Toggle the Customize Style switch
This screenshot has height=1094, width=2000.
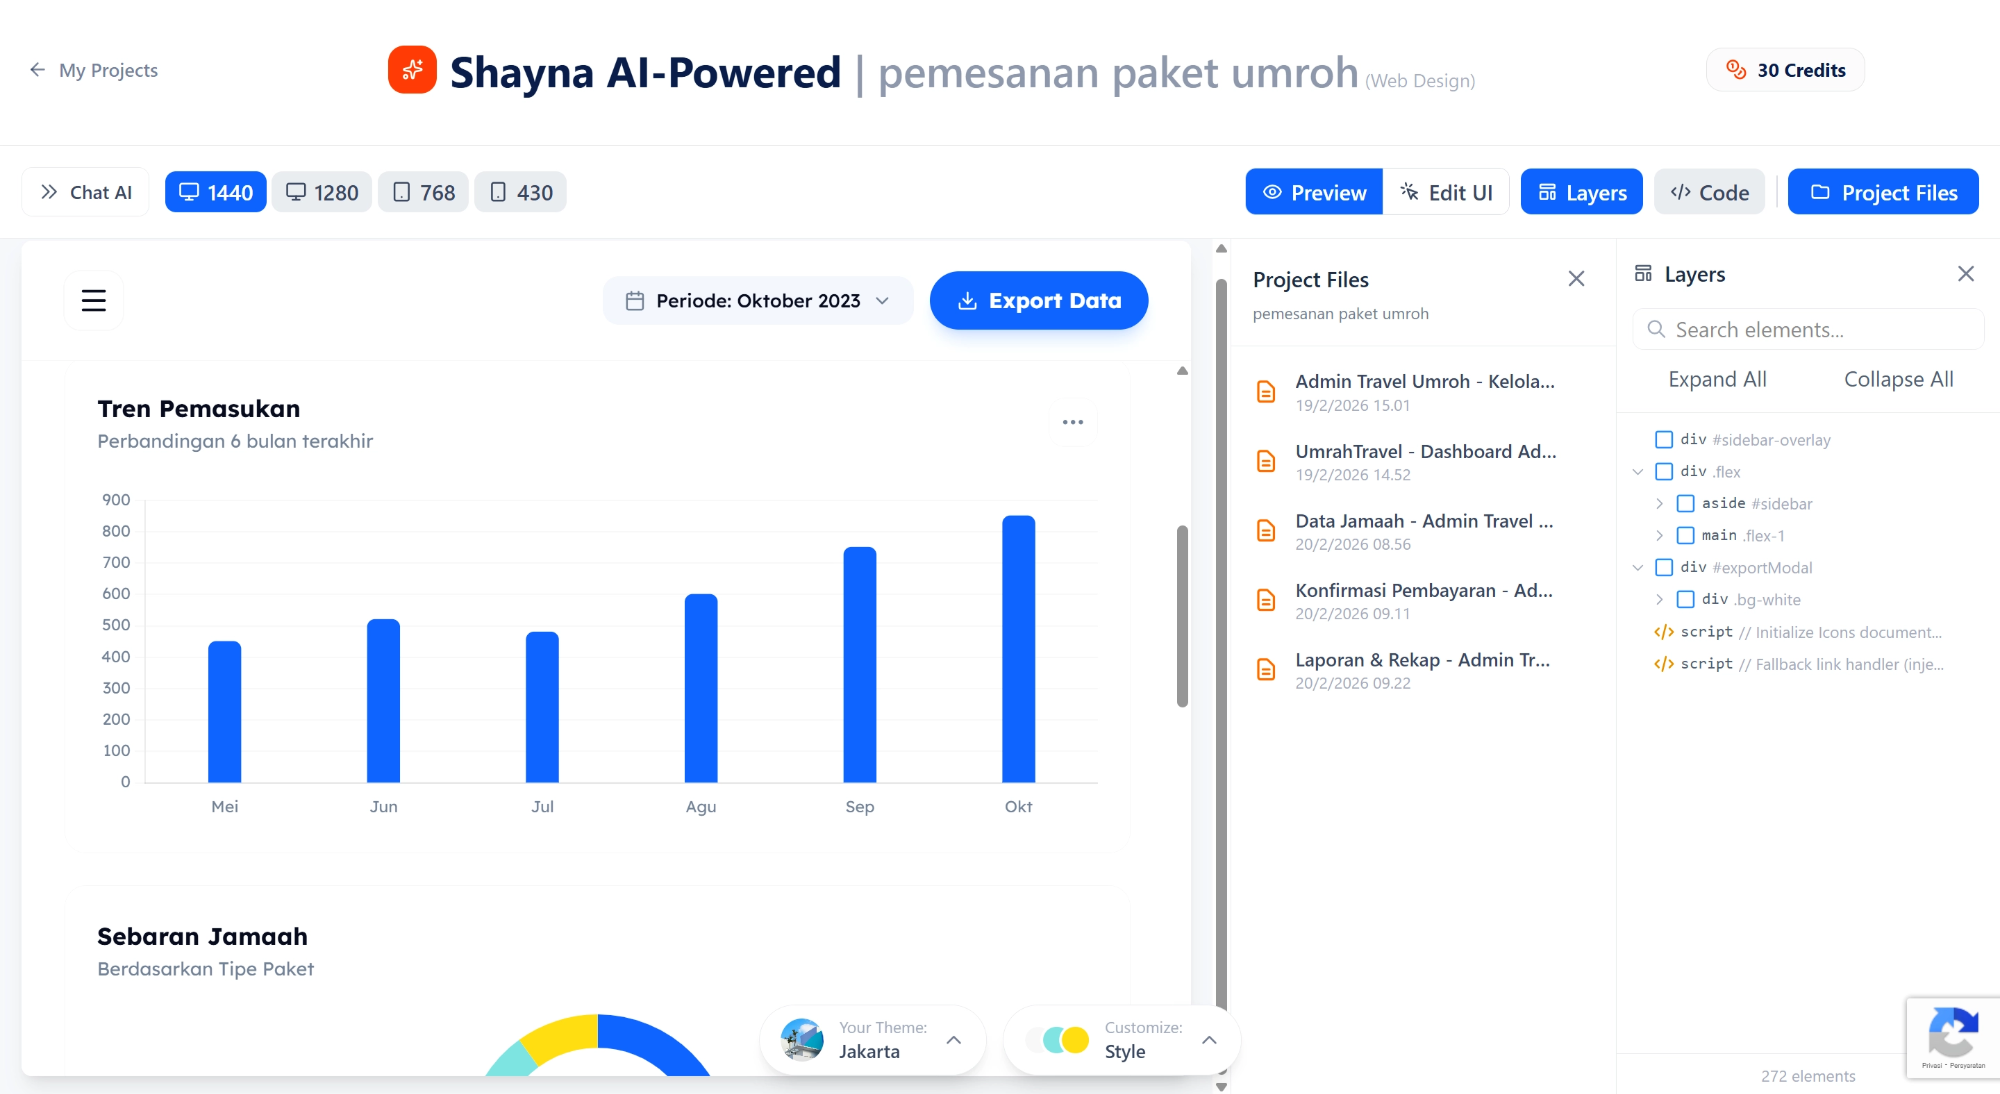point(1060,1039)
